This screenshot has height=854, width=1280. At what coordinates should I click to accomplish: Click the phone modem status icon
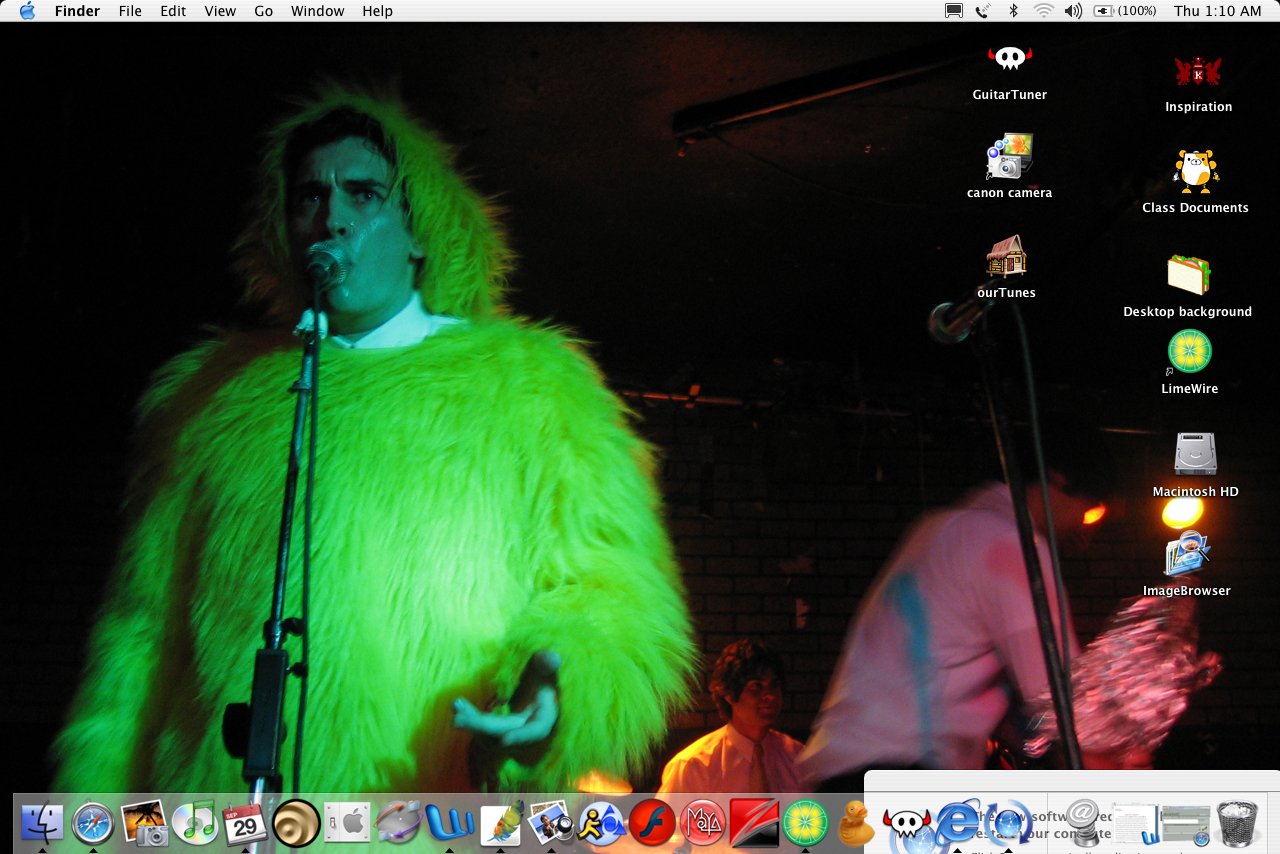(984, 11)
